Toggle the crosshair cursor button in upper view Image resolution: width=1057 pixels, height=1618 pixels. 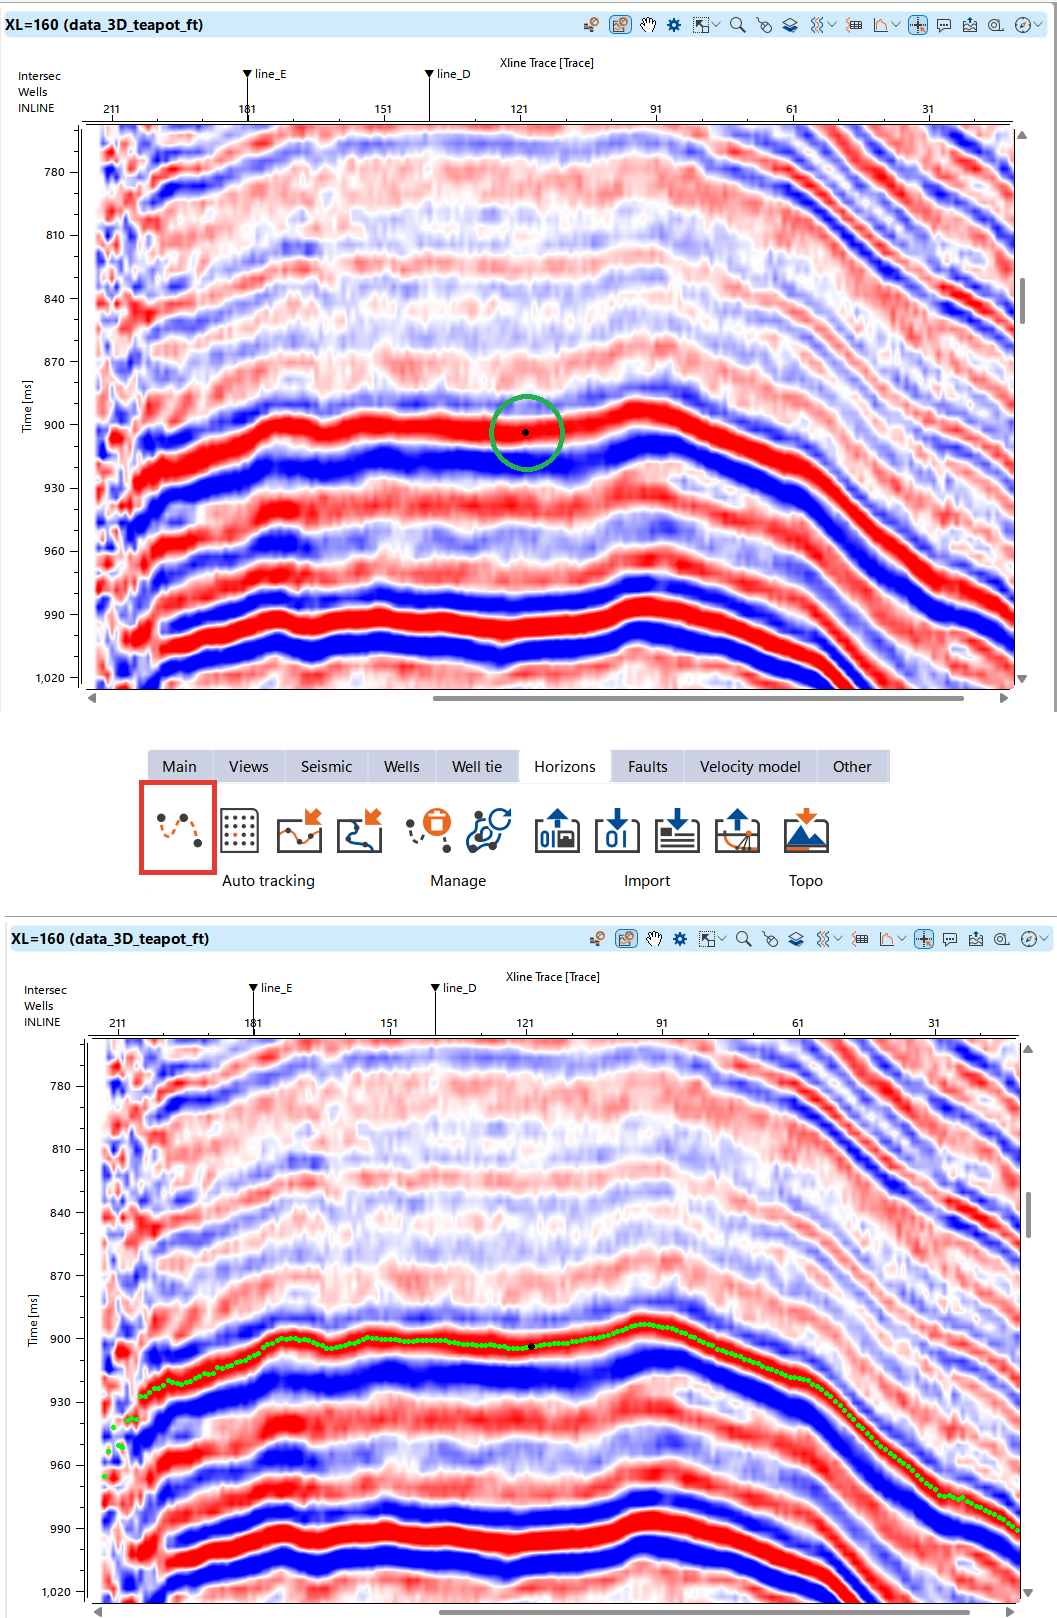point(917,25)
